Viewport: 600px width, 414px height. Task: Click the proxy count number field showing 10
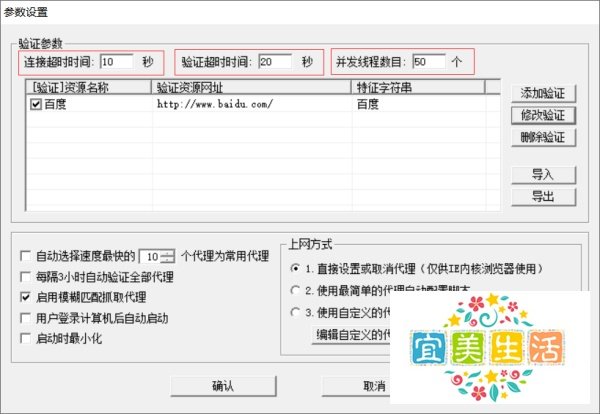click(150, 257)
